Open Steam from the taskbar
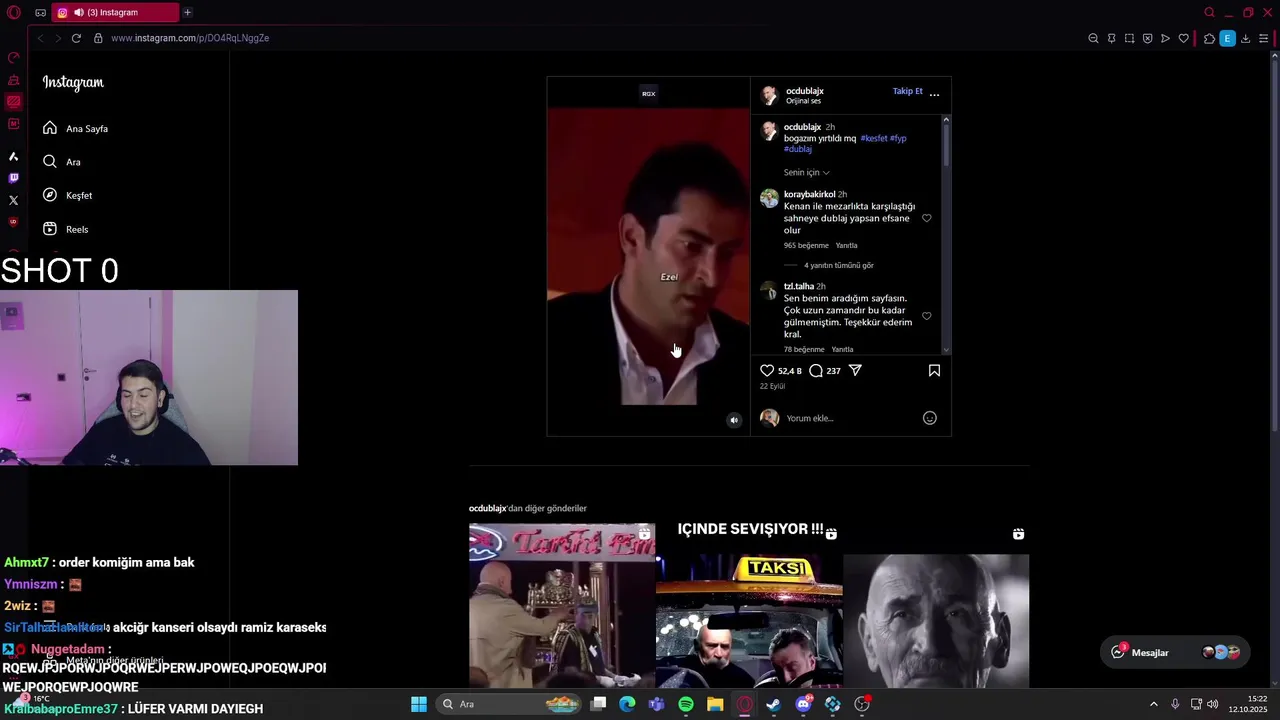Screen dimensions: 1280x720 774,704
